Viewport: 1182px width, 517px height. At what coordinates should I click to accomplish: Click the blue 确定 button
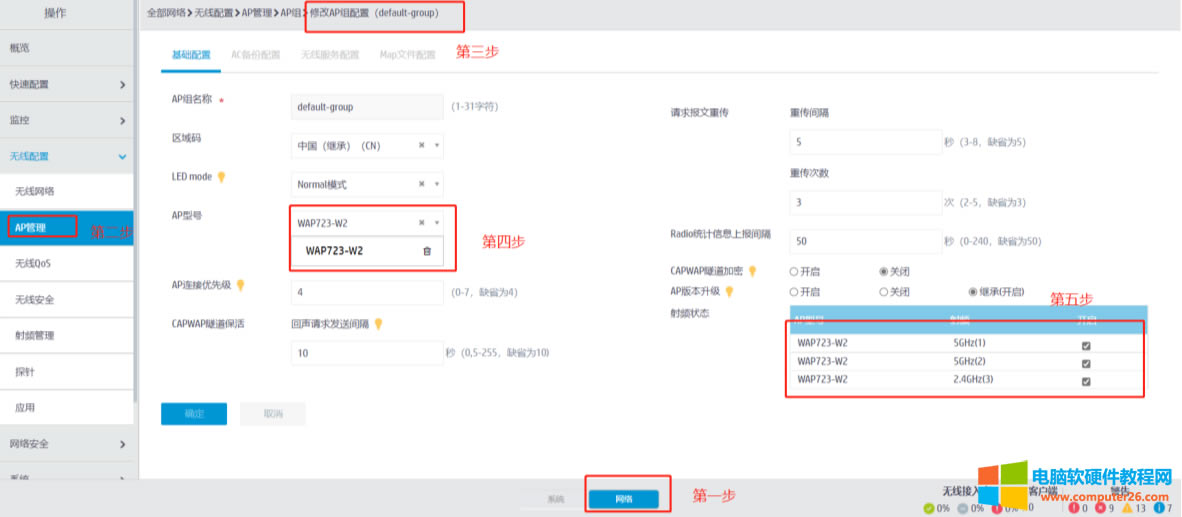click(194, 414)
